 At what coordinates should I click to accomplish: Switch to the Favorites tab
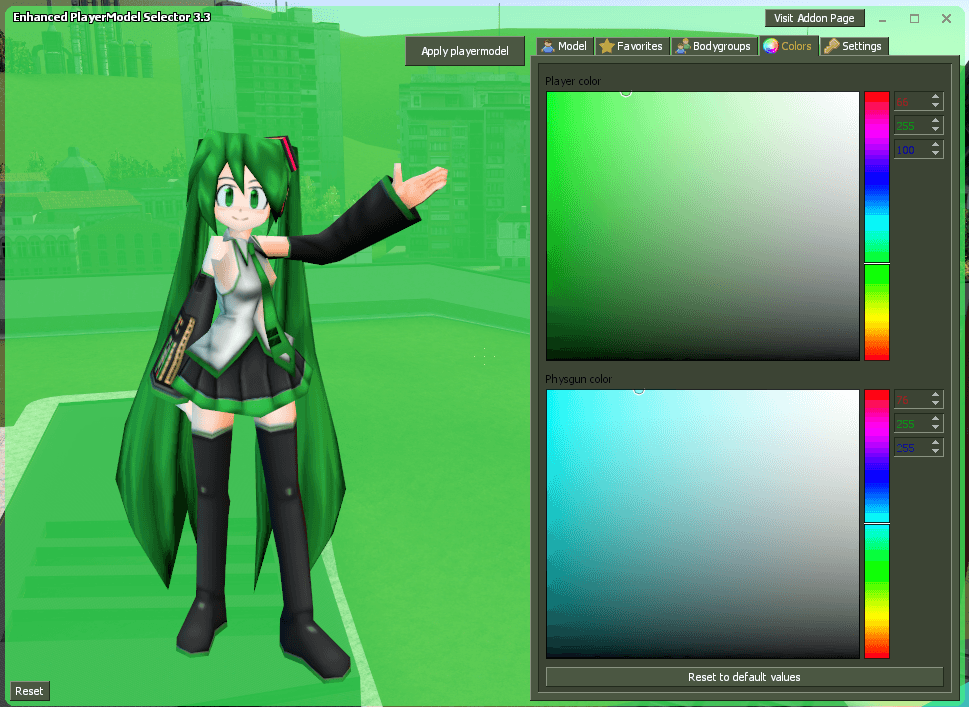[x=632, y=46]
